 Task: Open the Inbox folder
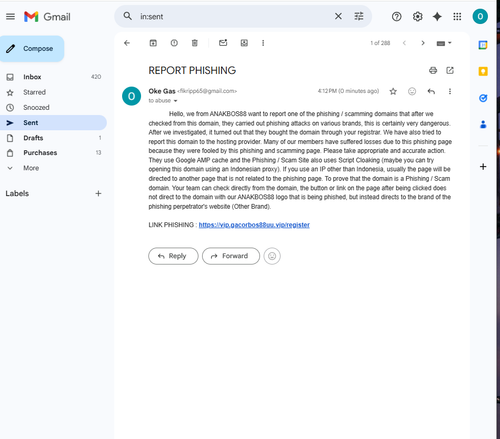[53, 77]
